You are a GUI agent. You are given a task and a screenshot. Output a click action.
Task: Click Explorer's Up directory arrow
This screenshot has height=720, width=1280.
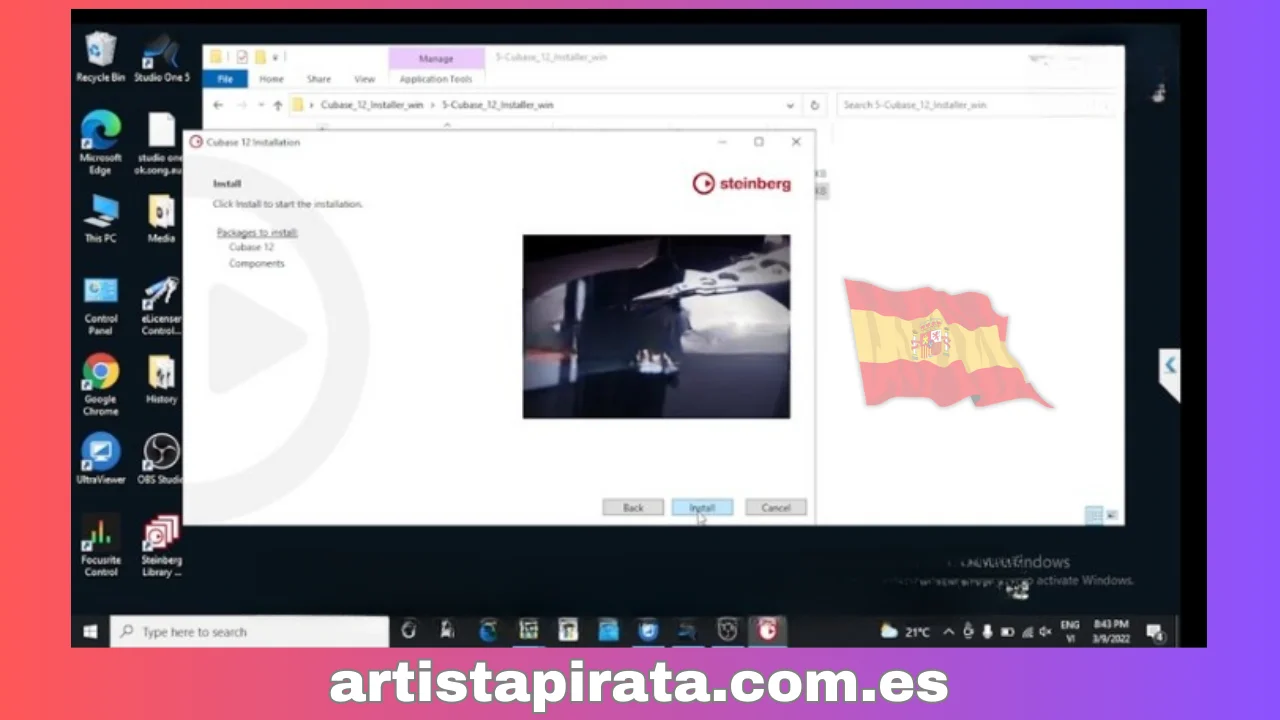[x=278, y=105]
